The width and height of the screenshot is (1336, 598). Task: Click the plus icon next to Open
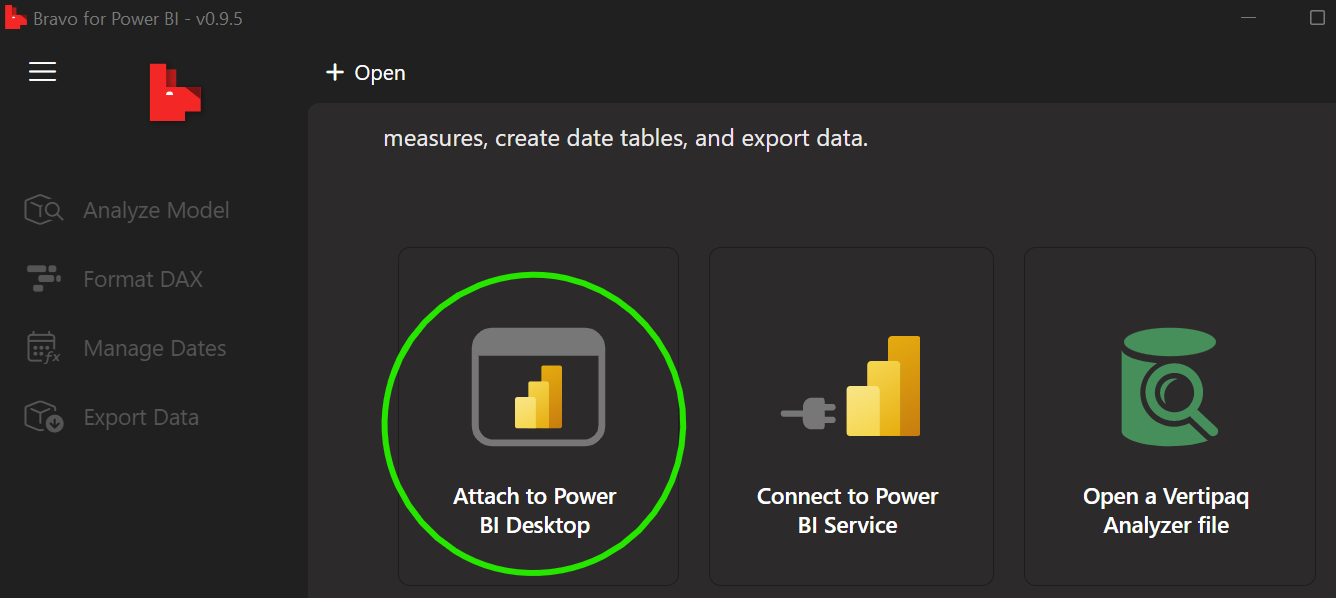335,71
